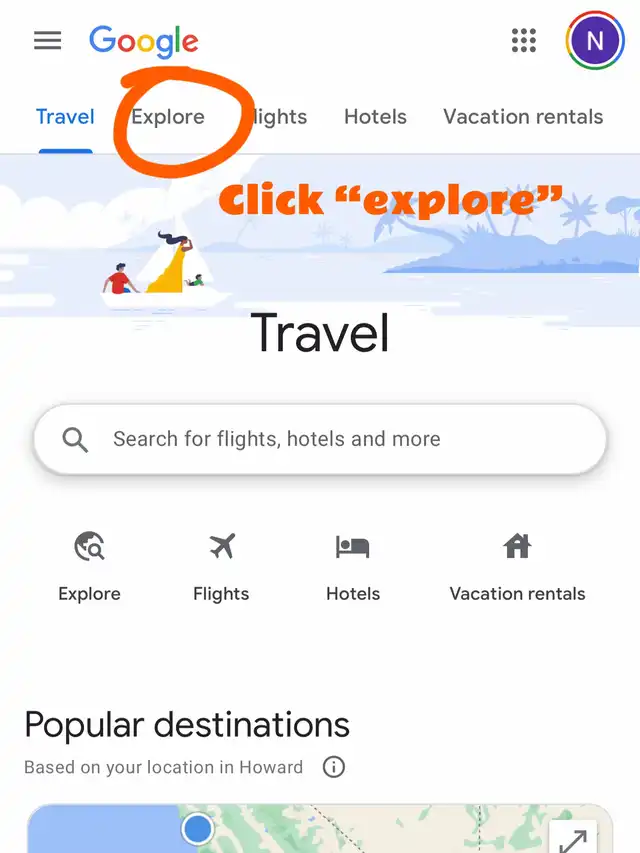Click the blue location dot on map
The width and height of the screenshot is (640, 853).
[197, 829]
